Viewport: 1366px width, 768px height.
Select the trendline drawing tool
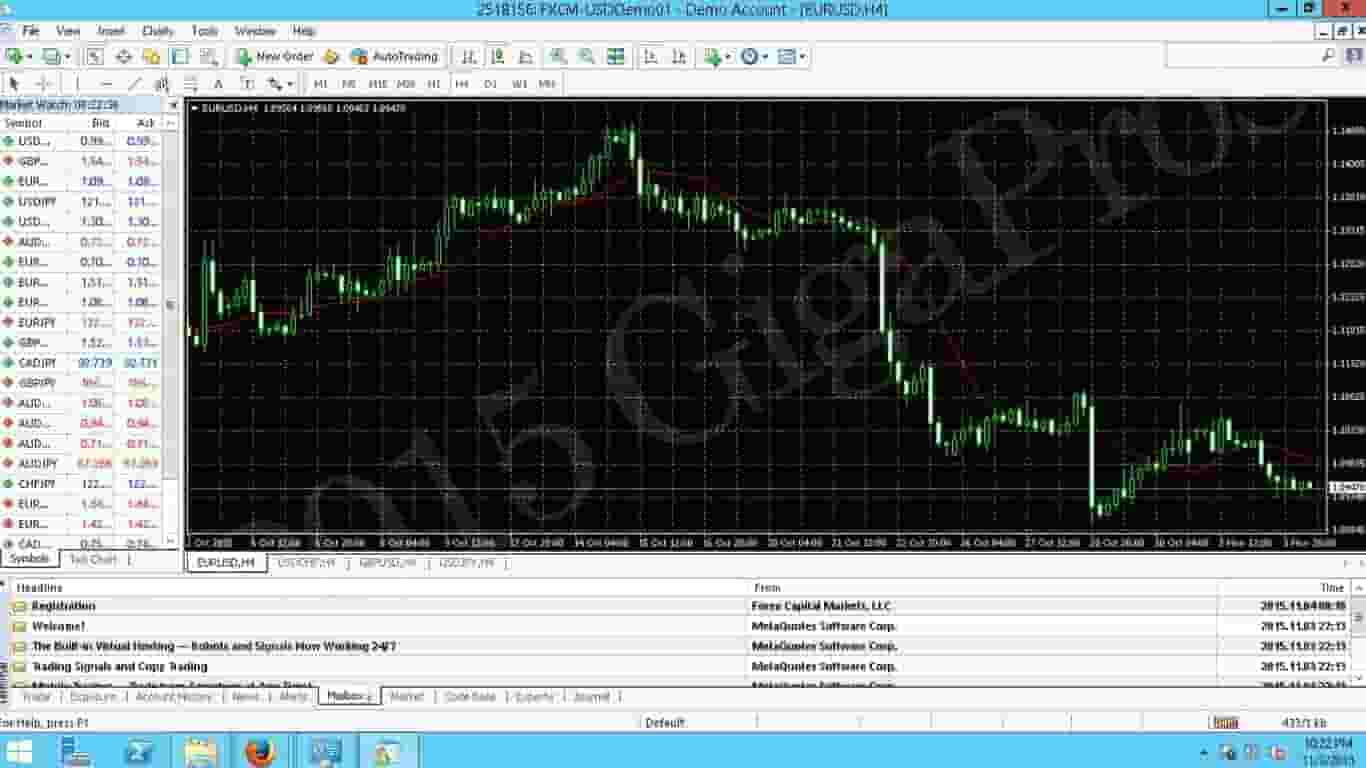pos(135,84)
